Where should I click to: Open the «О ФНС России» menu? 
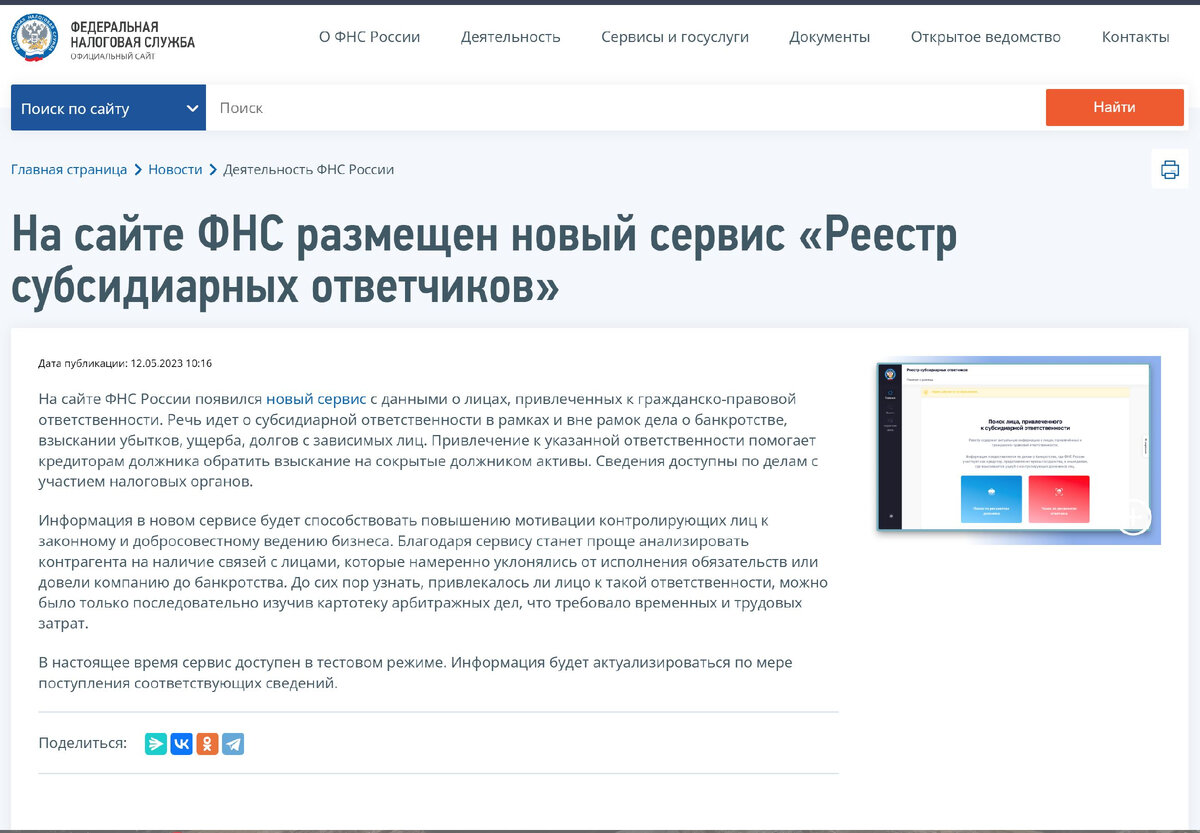click(x=369, y=37)
